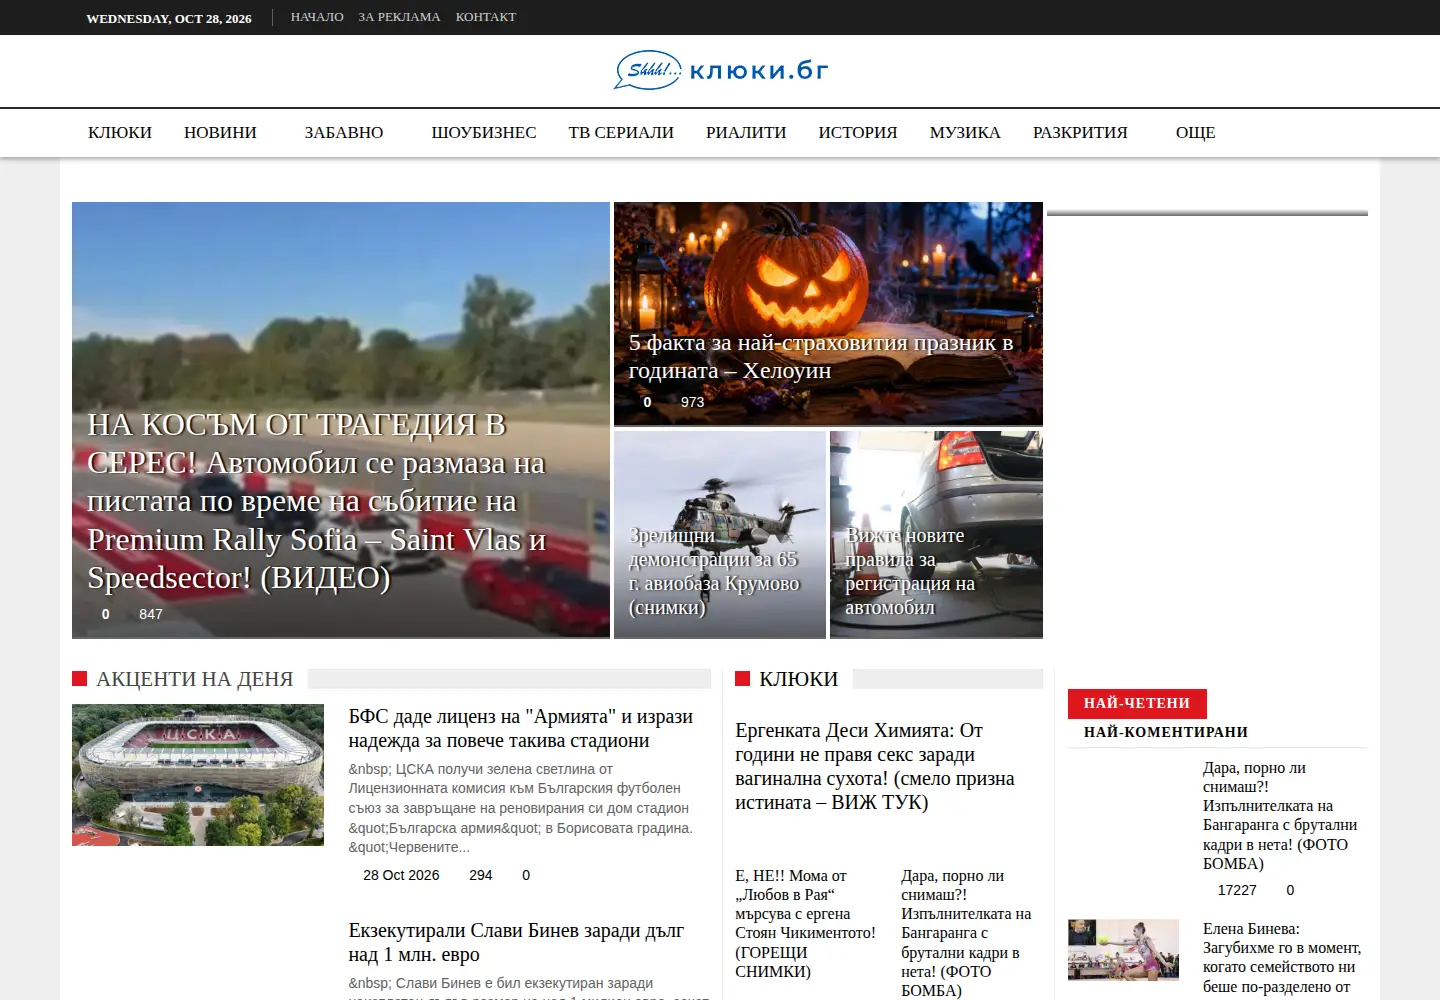The image size is (1440, 1000).
Task: Select РИАЛИТИ in navigation bar
Action: pyautogui.click(x=746, y=132)
